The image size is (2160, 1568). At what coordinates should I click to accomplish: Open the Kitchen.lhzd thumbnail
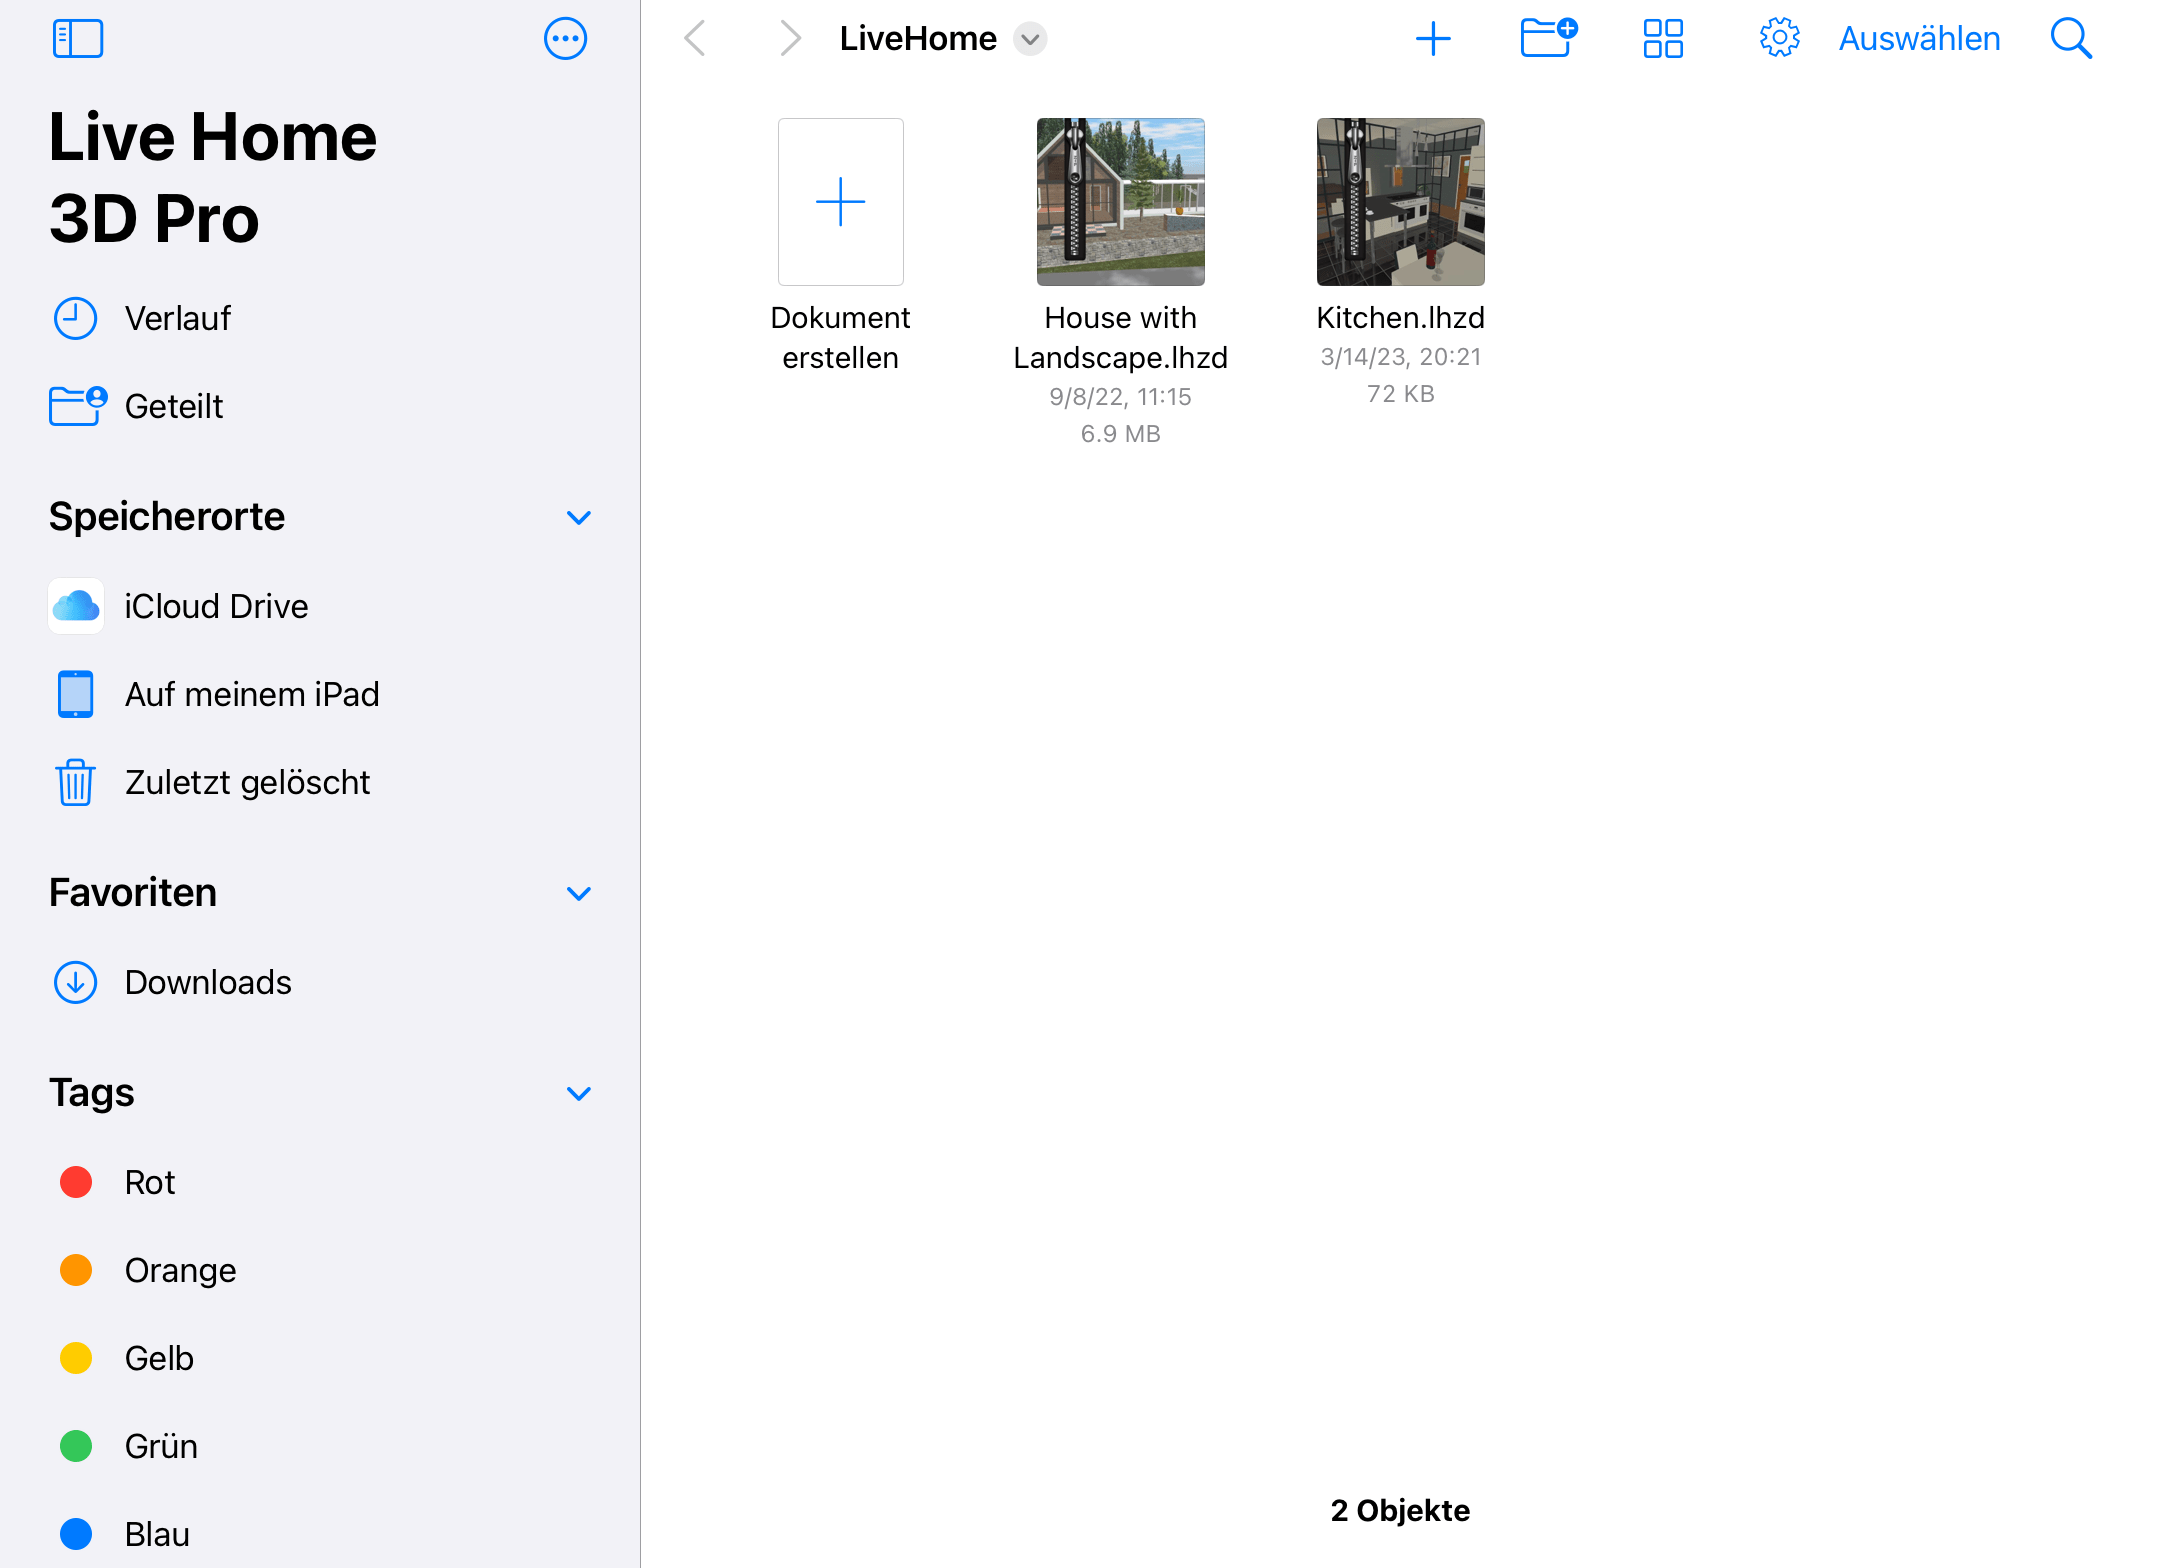click(1400, 202)
